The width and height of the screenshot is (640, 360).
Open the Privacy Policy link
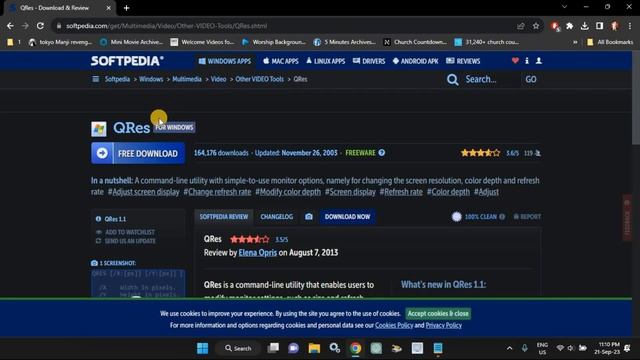(444, 325)
